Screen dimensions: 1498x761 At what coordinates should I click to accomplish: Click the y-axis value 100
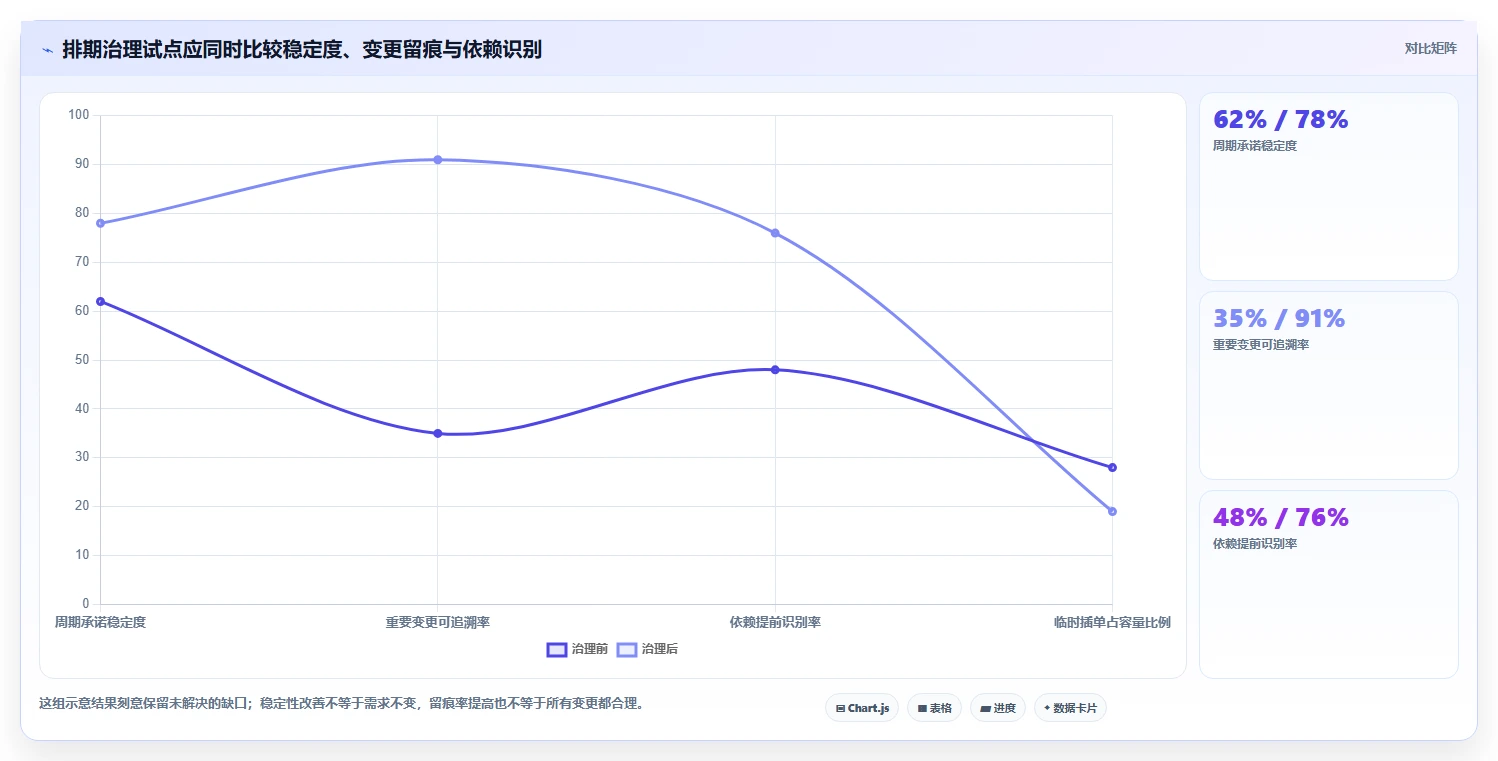[x=79, y=115]
